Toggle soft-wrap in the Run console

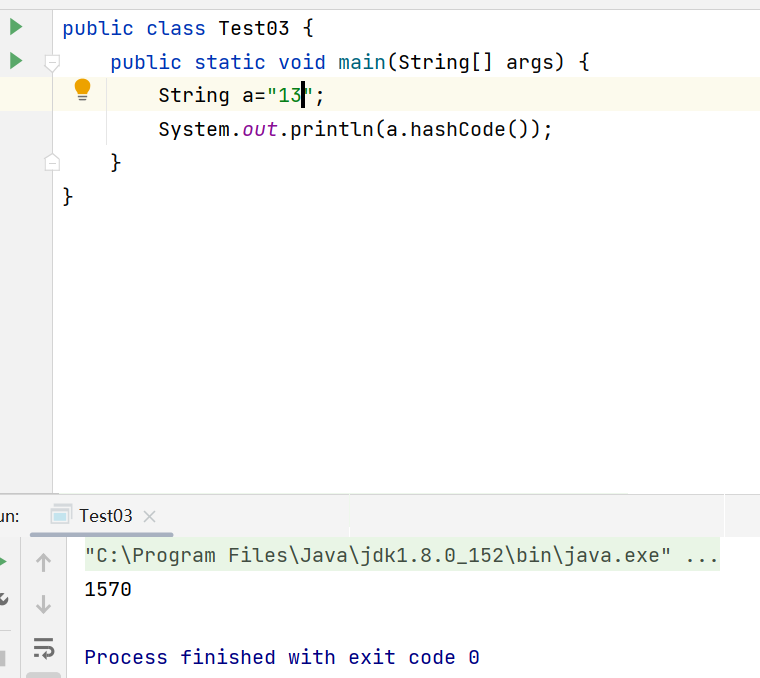tap(43, 648)
